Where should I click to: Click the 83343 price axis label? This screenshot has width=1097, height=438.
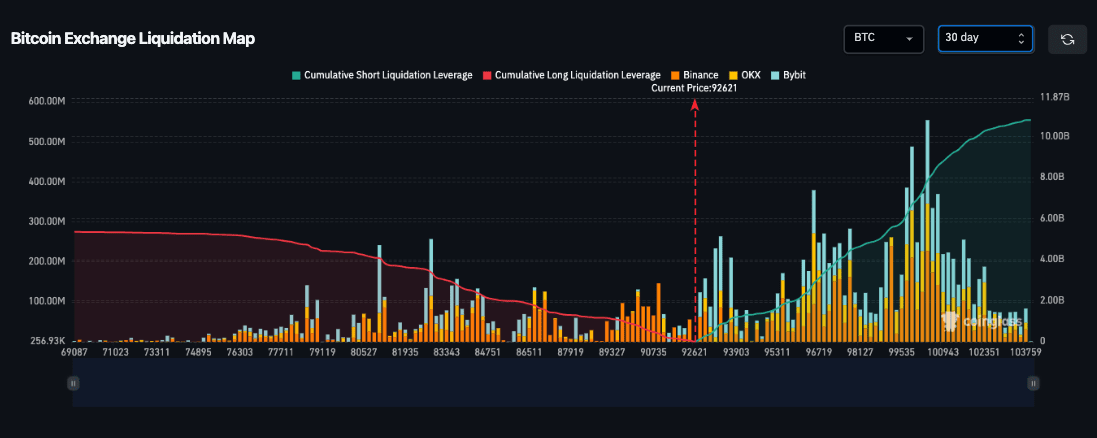446,353
